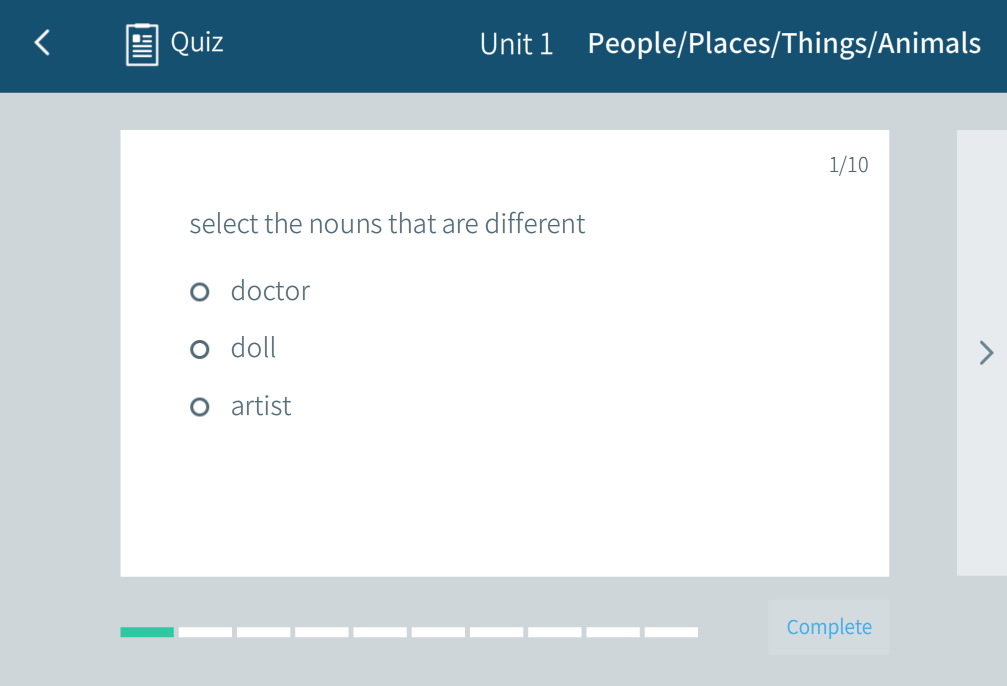Click the question prompt text
1007x686 pixels.
[x=387, y=223]
